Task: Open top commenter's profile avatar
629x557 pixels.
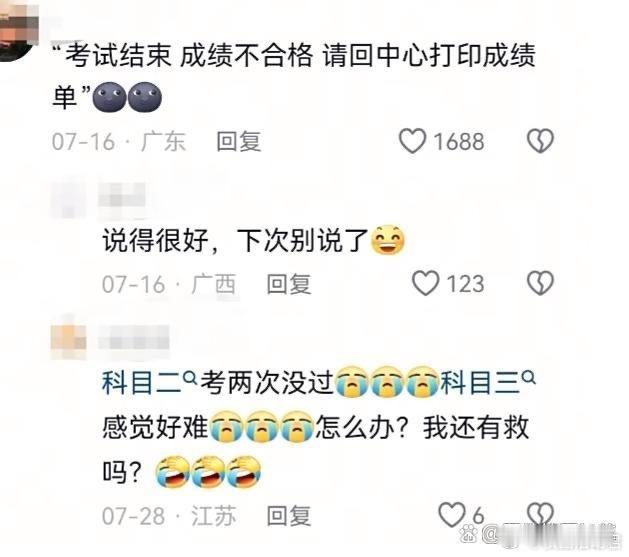Action: click(x=18, y=30)
